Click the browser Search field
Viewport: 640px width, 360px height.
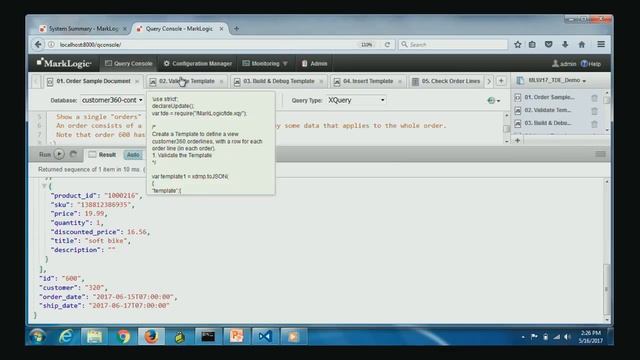453,44
